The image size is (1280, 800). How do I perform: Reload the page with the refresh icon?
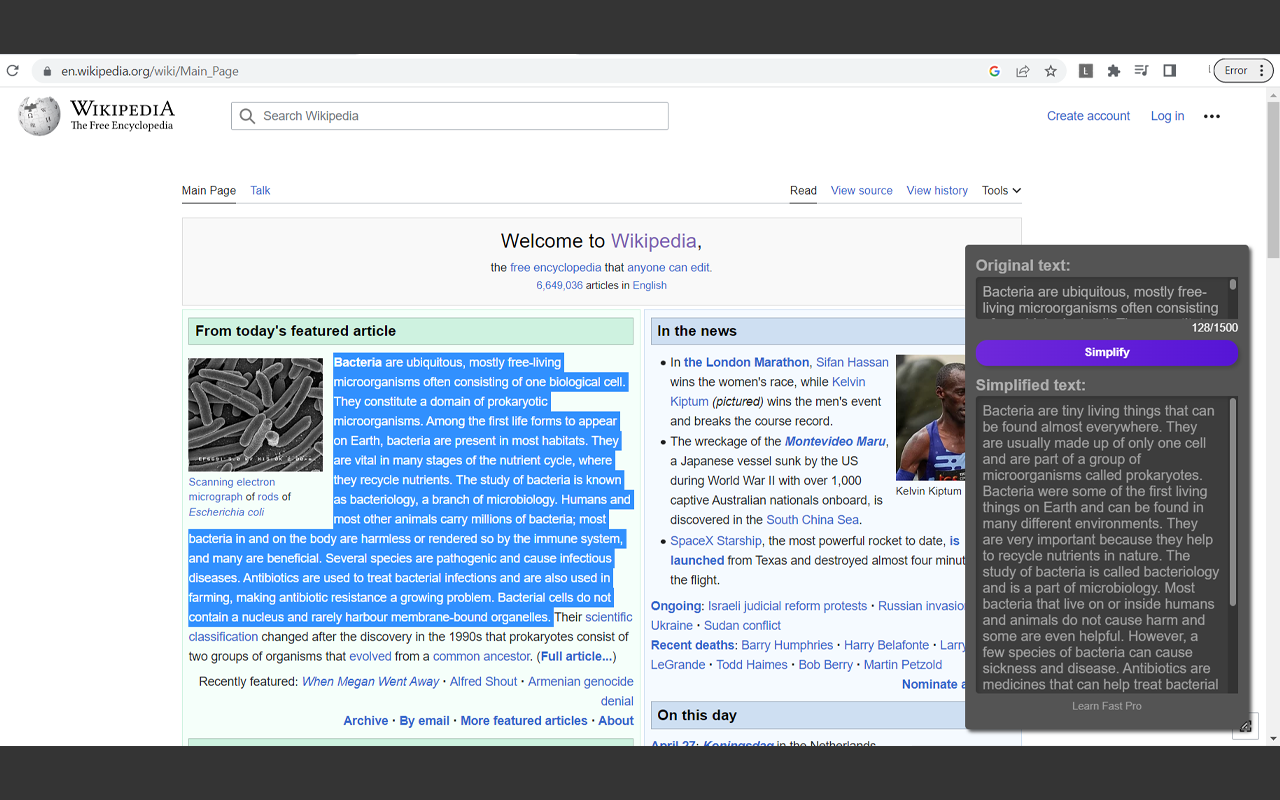(13, 71)
